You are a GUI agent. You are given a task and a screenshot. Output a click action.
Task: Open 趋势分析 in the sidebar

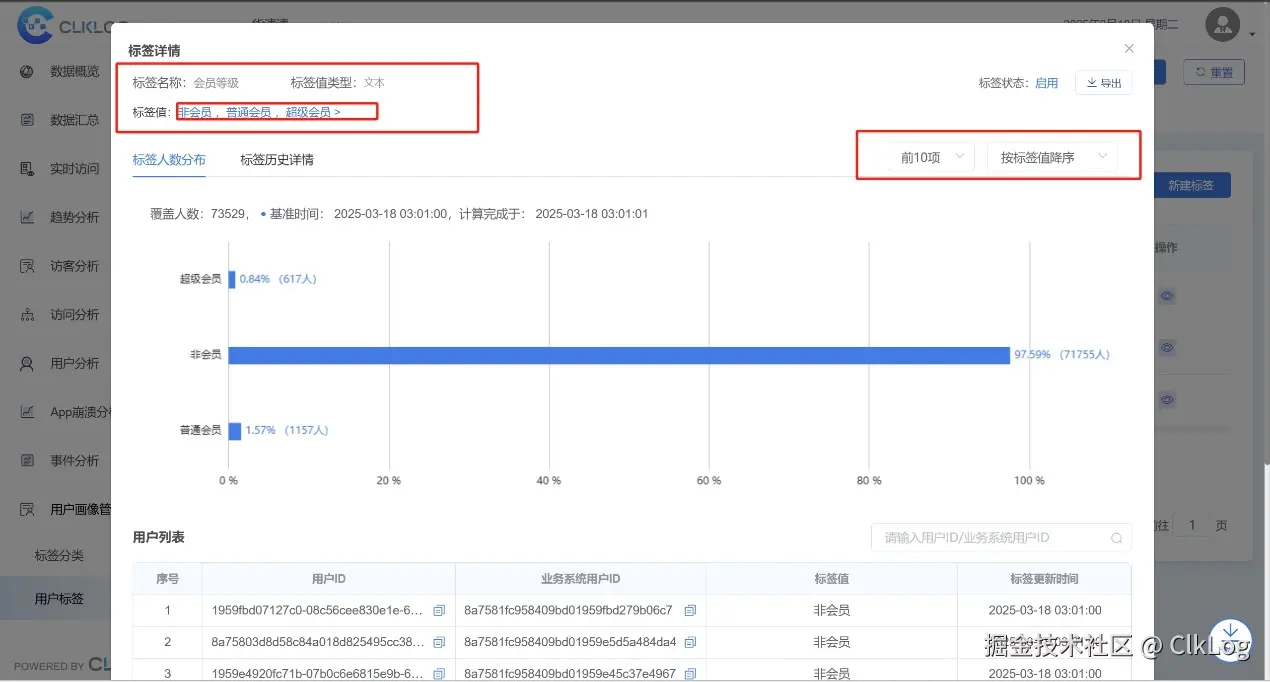coord(74,217)
